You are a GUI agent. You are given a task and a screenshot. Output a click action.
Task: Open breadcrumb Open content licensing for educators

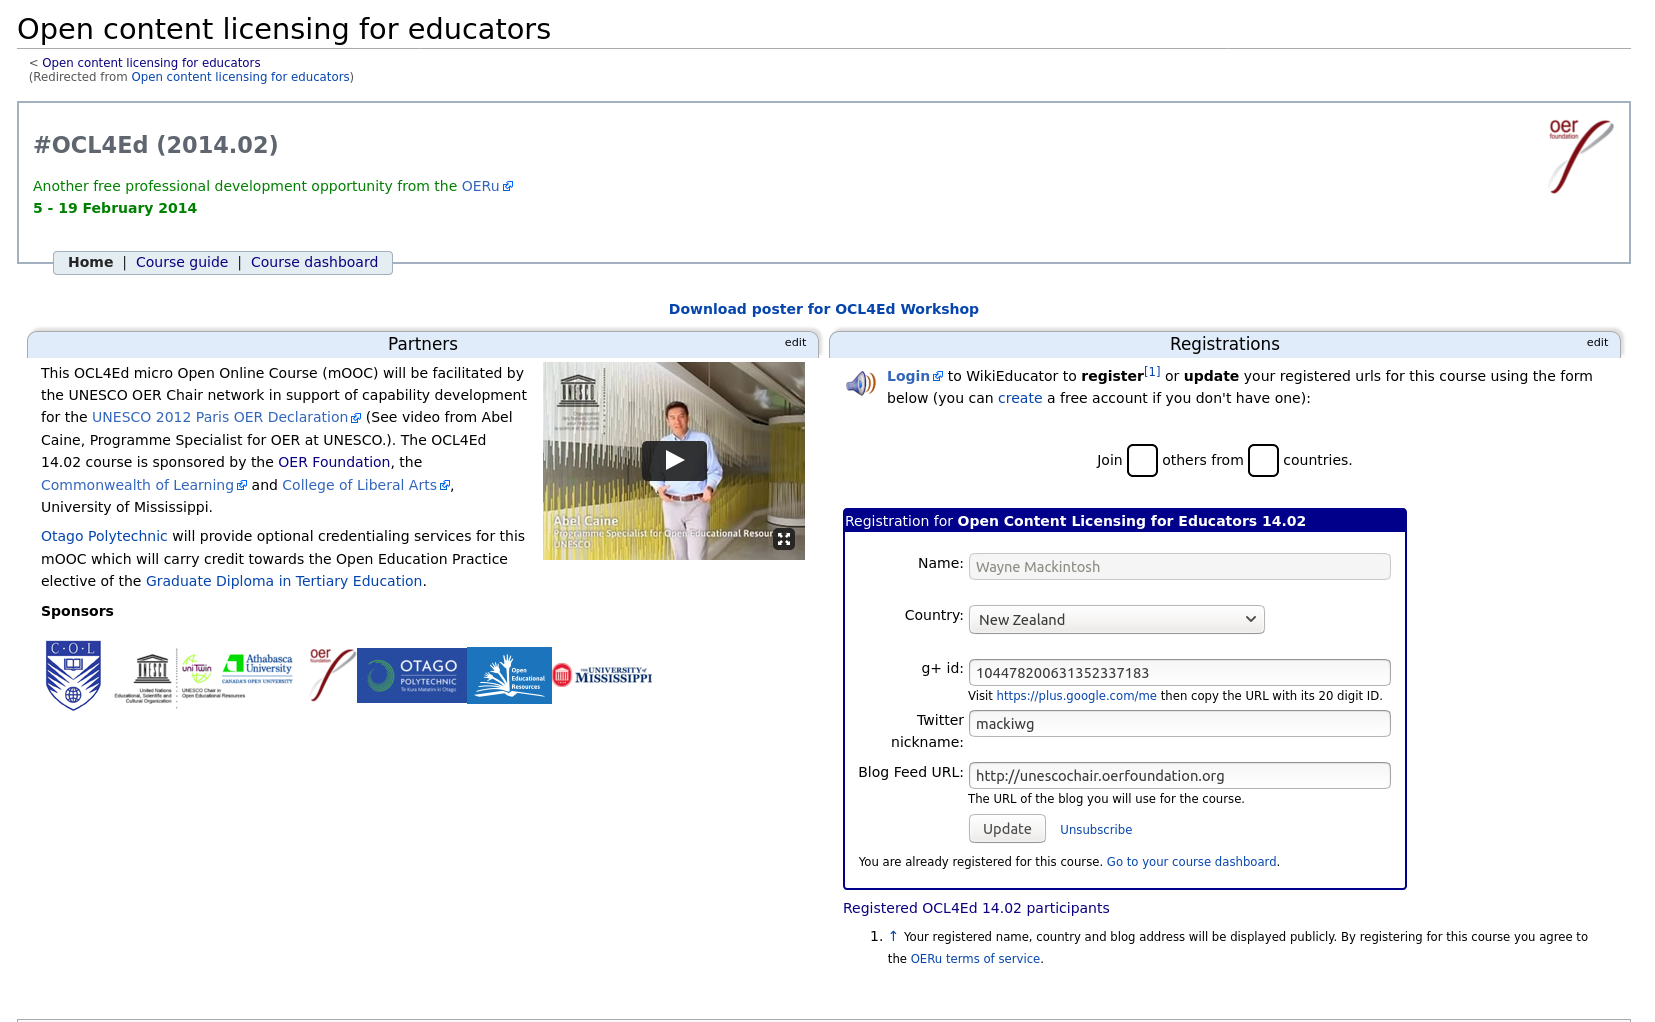tap(151, 63)
